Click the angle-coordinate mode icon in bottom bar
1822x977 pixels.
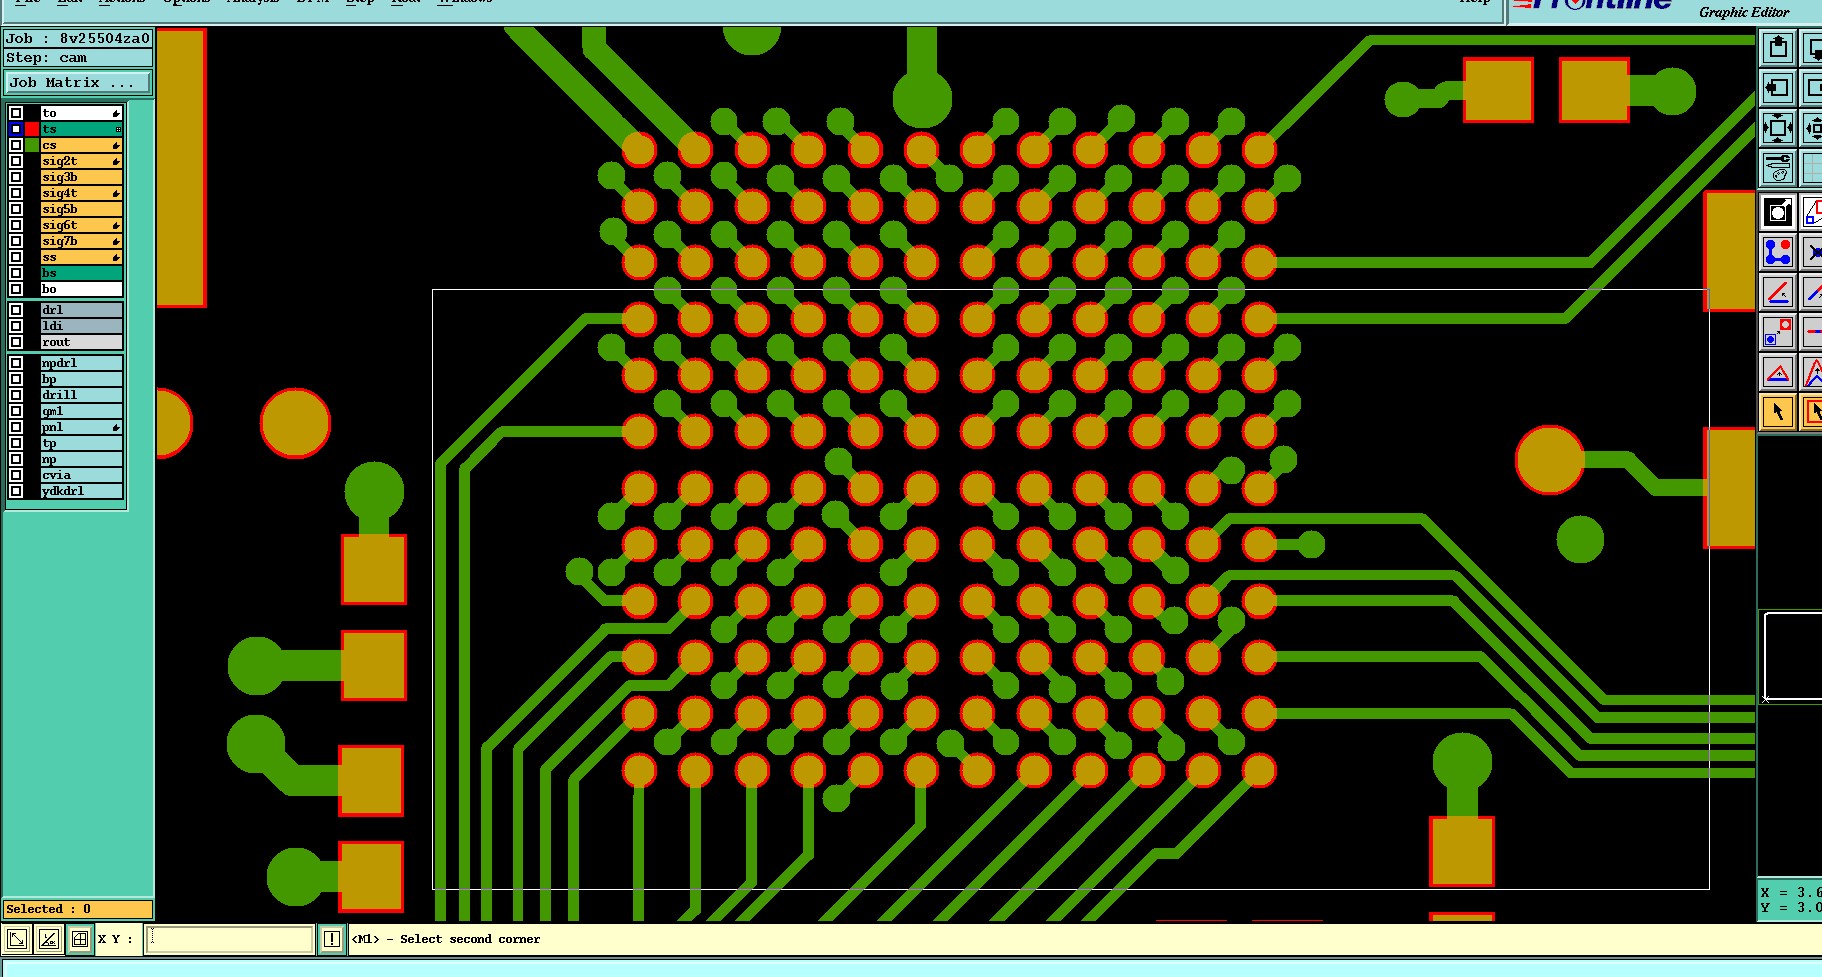point(48,939)
